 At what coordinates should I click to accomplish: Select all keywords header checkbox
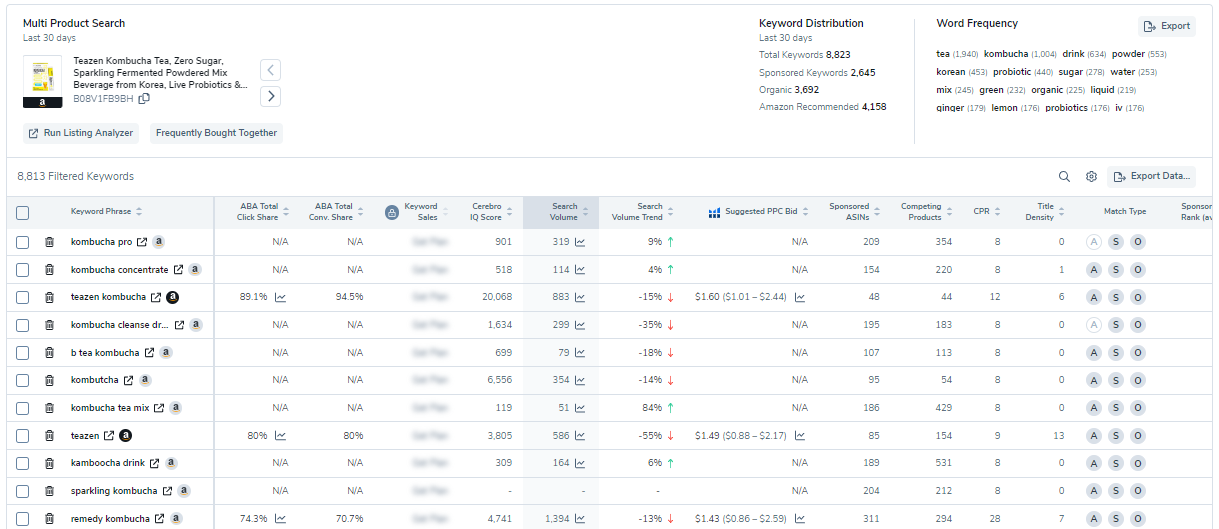coord(23,212)
